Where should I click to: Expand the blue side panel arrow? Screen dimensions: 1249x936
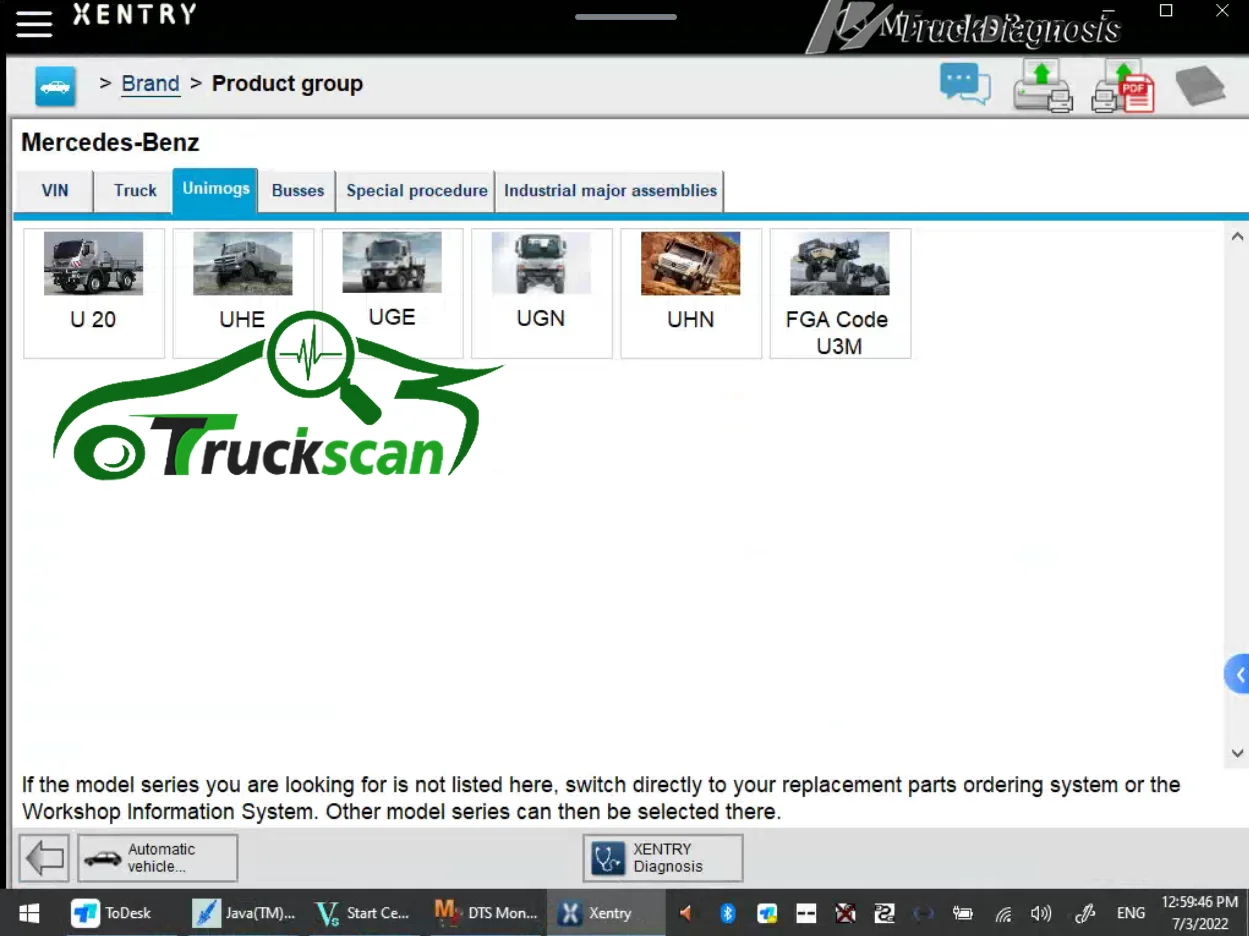[1237, 675]
